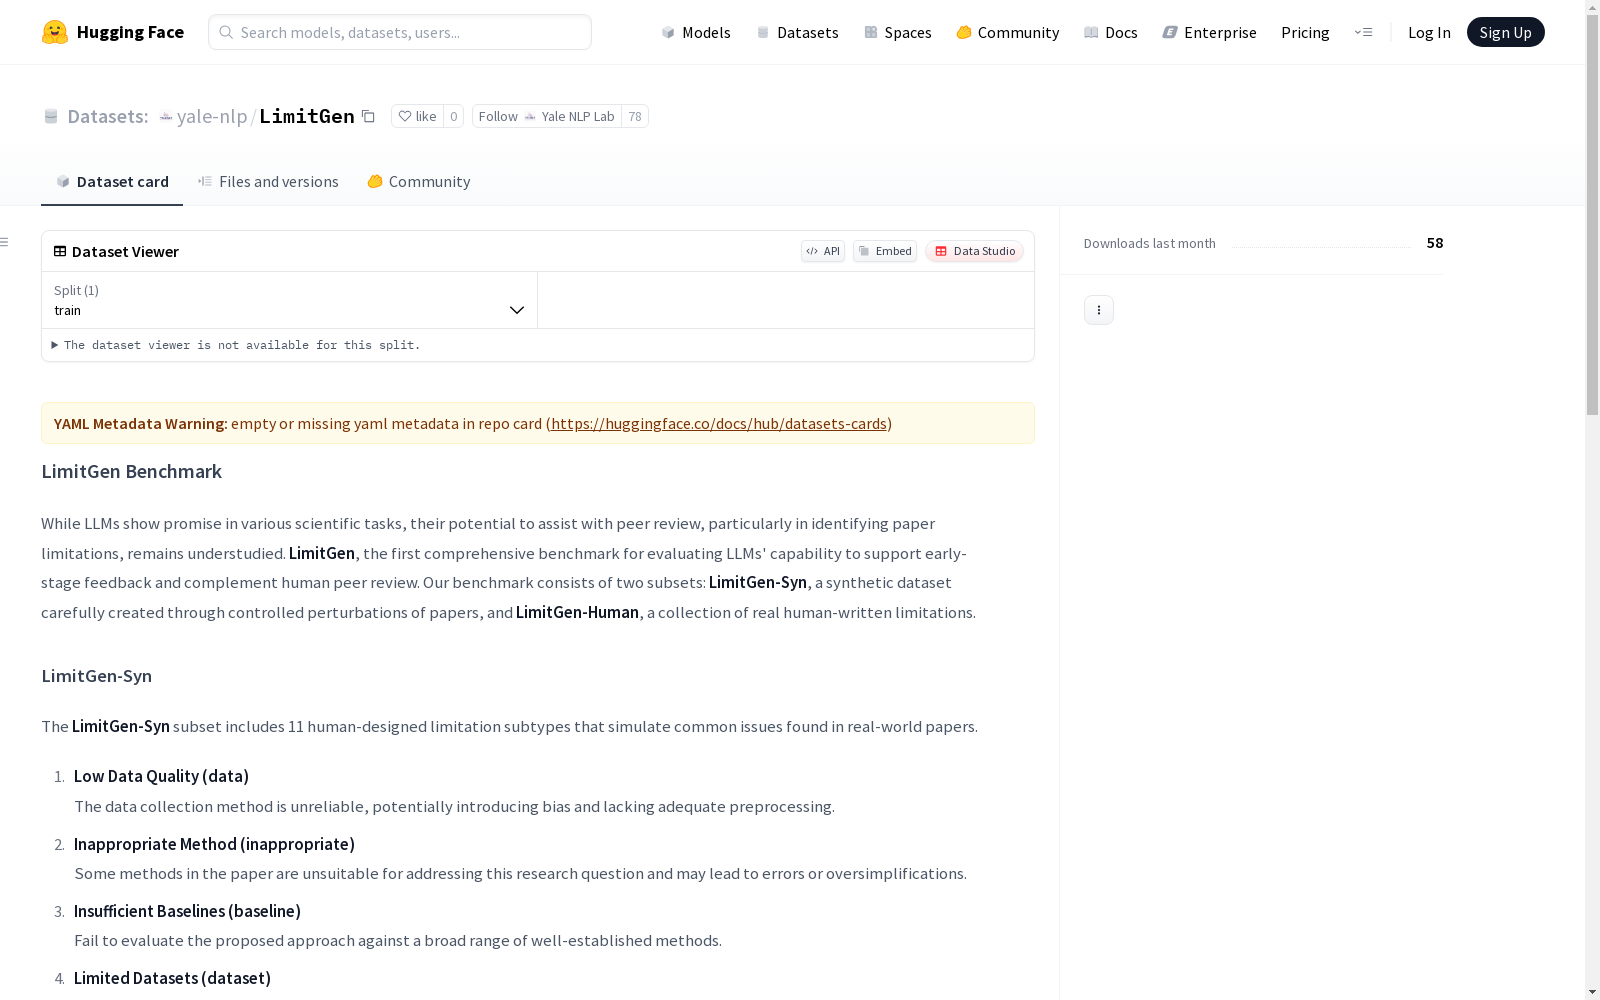Image resolution: width=1600 pixels, height=1000 pixels.
Task: Toggle the table of contents icon at the left edge
Action: [x=5, y=242]
